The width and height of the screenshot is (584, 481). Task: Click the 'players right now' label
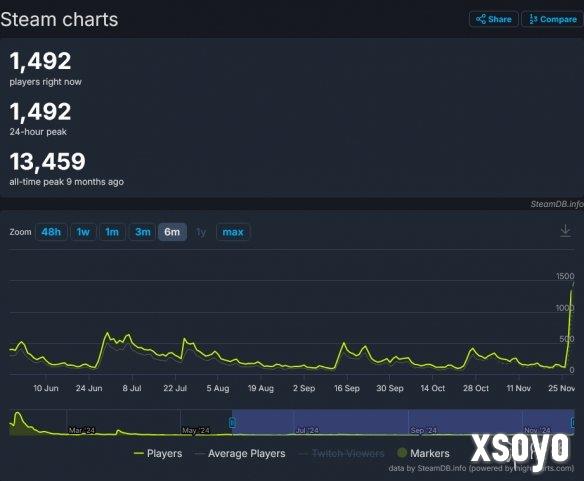pyautogui.click(x=45, y=82)
